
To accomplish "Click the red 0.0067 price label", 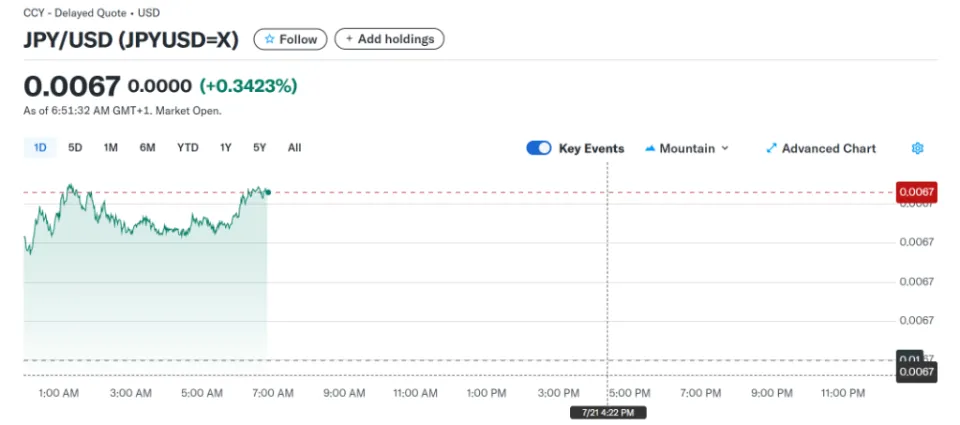I will click(x=916, y=192).
